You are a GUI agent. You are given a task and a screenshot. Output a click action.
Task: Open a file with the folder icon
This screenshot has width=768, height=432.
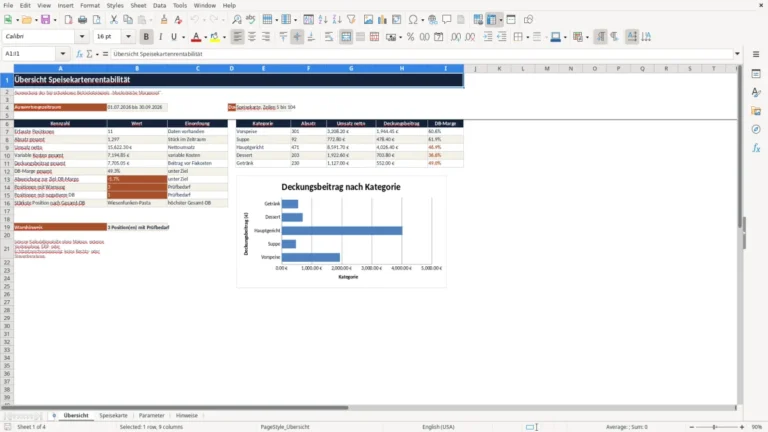coord(26,20)
